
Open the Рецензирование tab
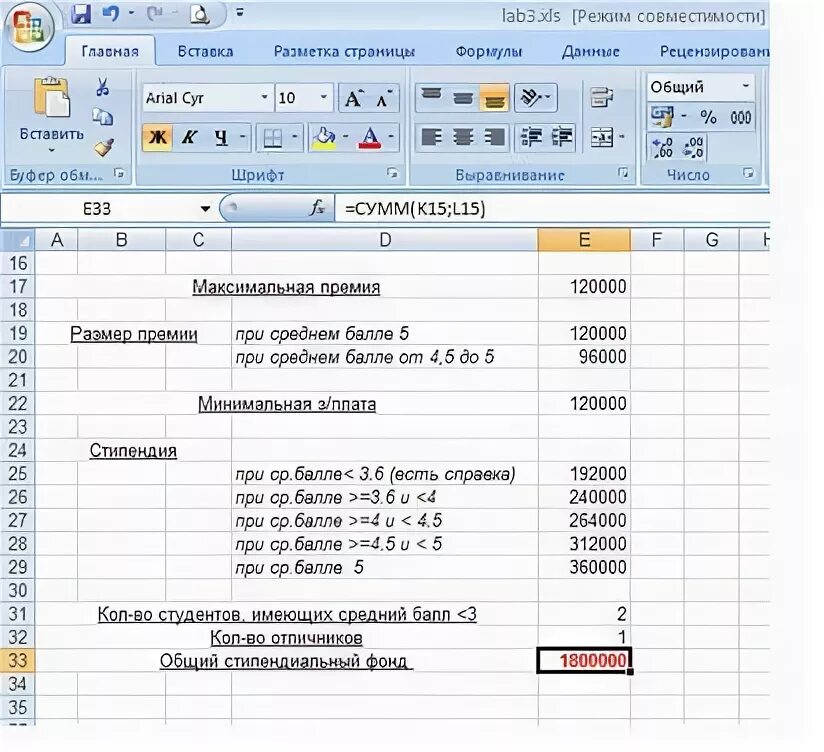click(714, 51)
